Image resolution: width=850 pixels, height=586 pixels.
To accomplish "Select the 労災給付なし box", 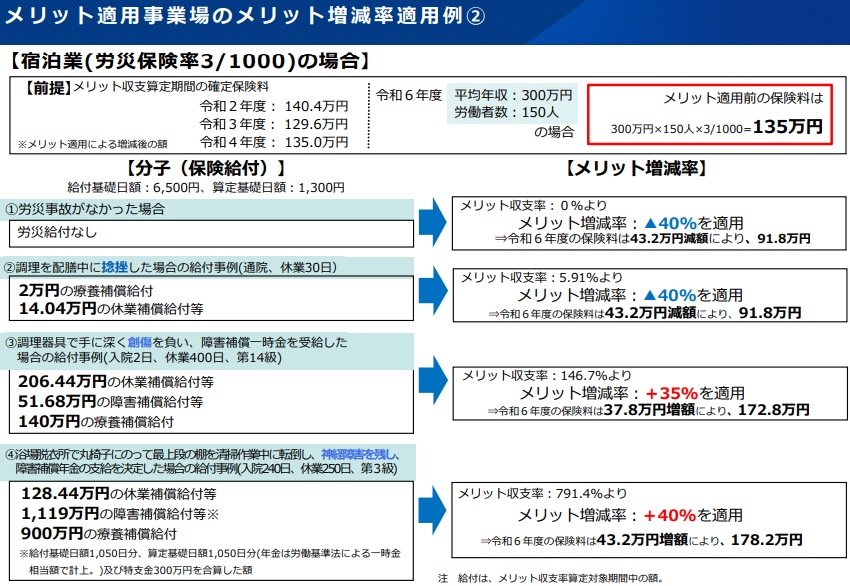I will pyautogui.click(x=210, y=233).
